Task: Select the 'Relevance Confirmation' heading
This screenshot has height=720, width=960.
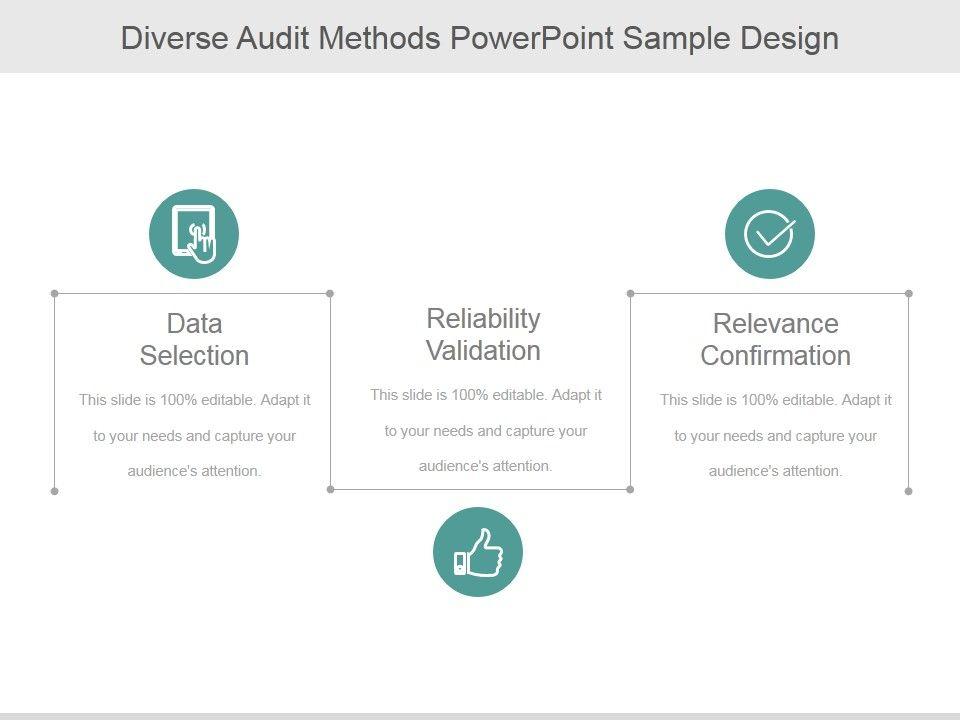Action: (x=775, y=340)
